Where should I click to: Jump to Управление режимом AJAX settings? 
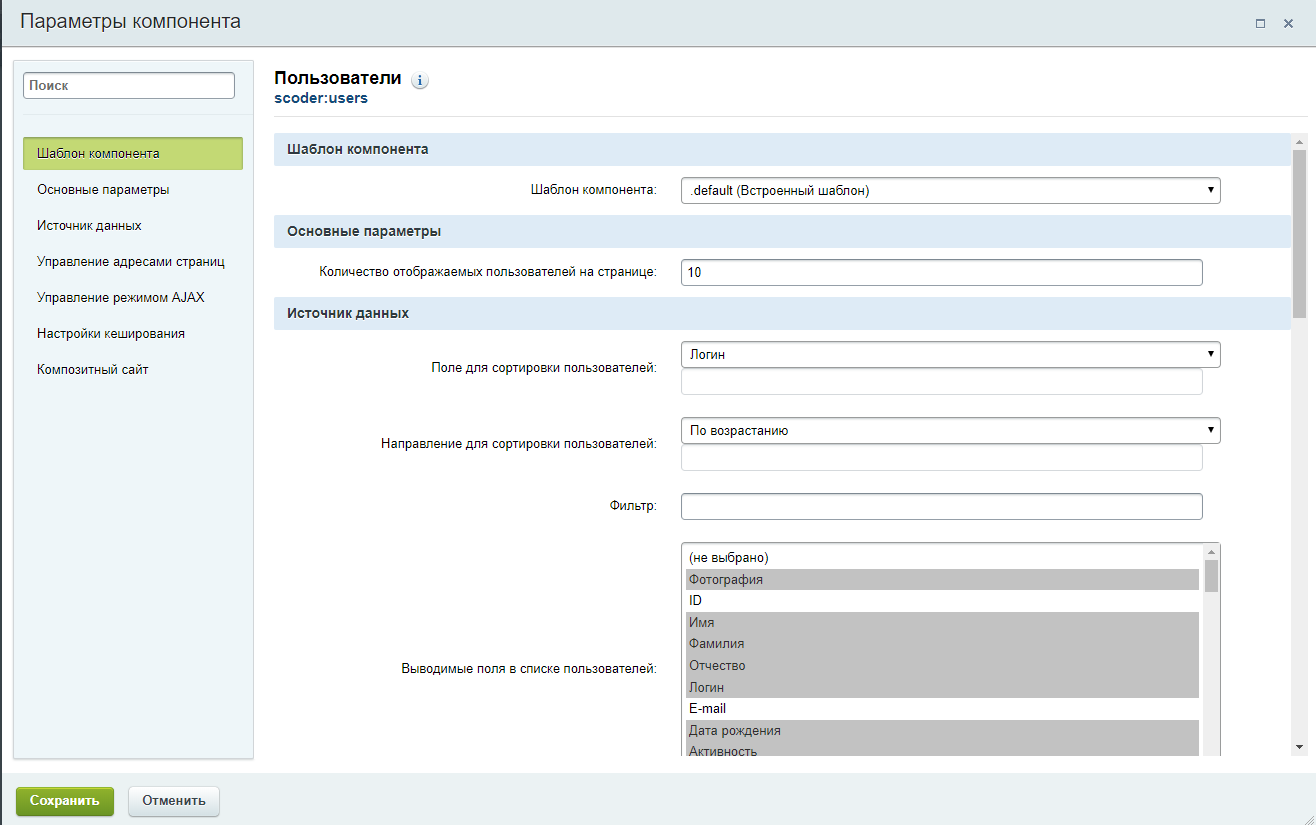121,298
